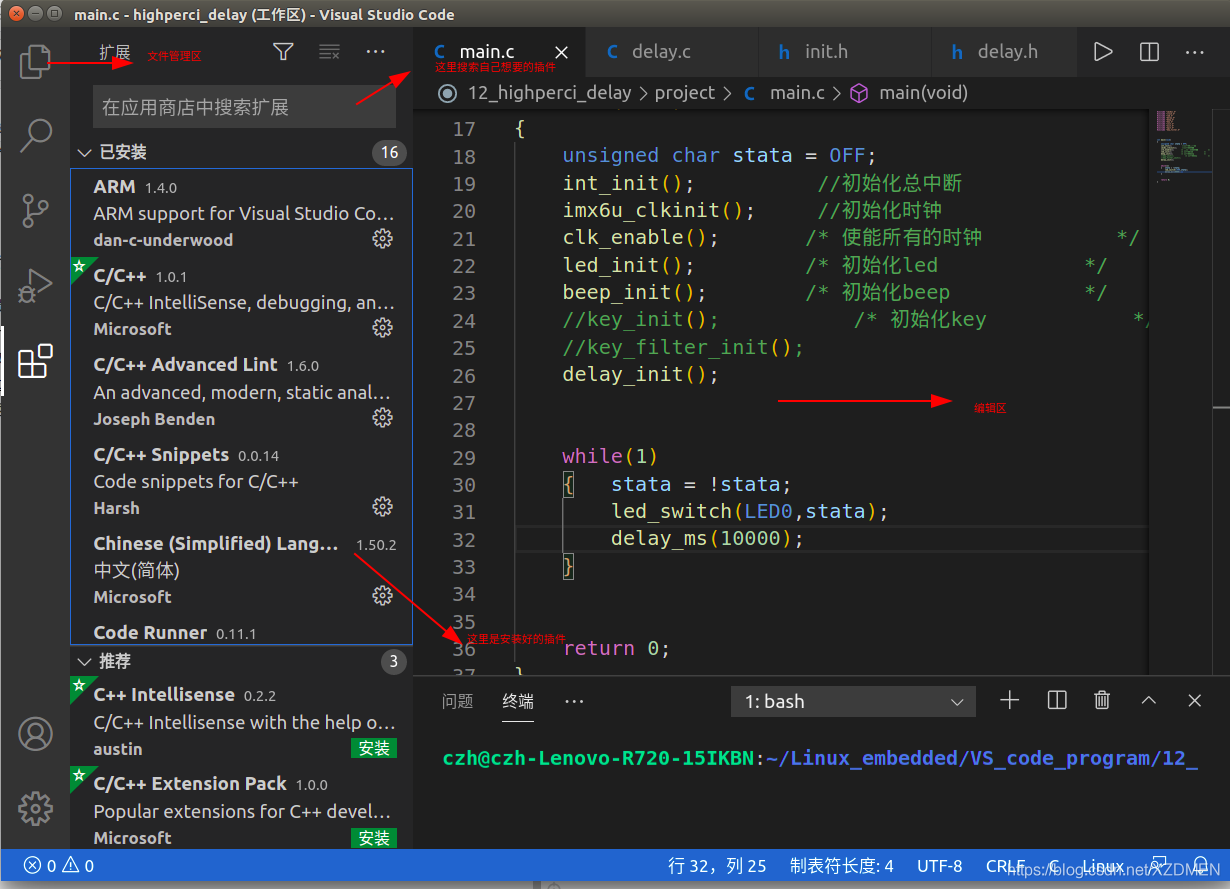Kill terminal with trash icon
This screenshot has height=889, width=1230.
coord(1102,701)
